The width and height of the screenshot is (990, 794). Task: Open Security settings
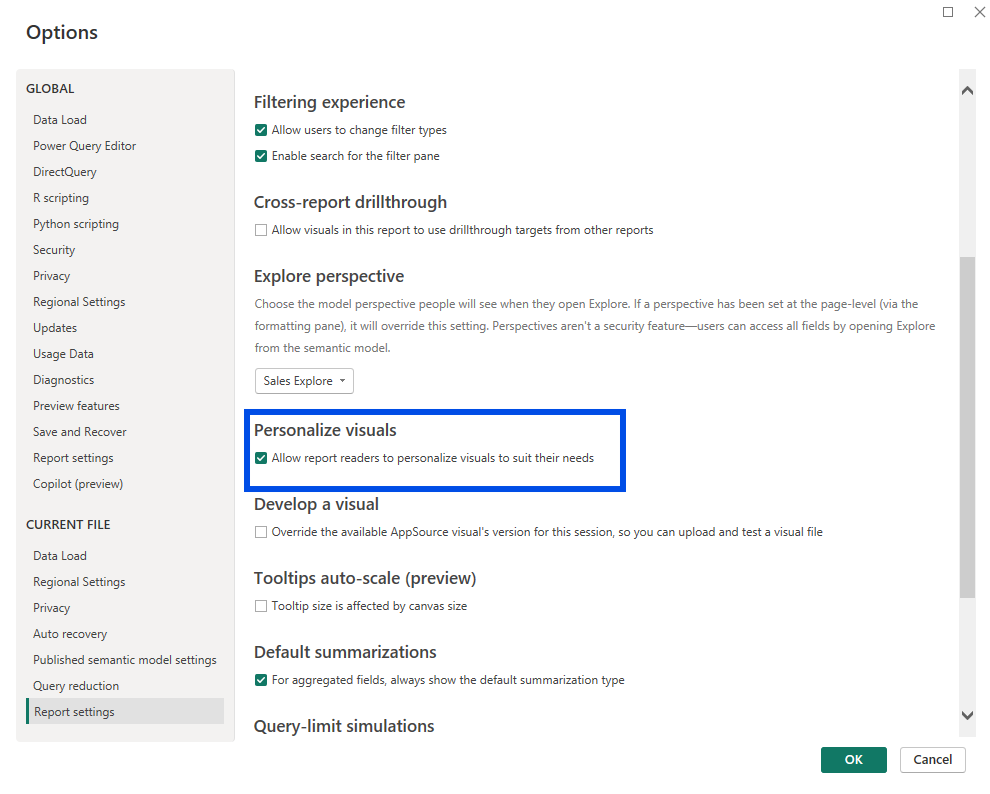click(x=54, y=250)
